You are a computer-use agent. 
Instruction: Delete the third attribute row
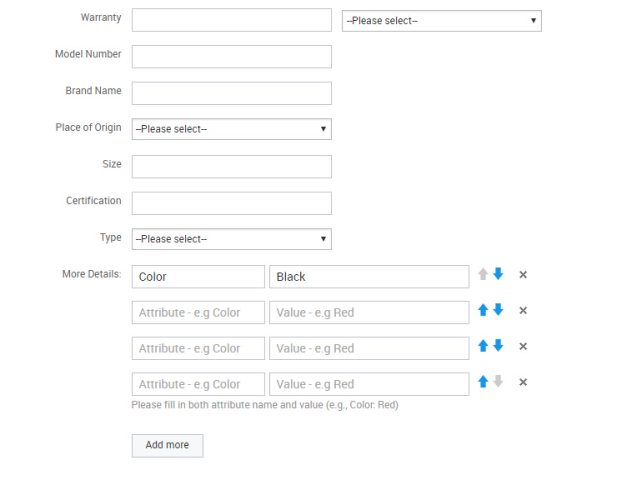[522, 347]
